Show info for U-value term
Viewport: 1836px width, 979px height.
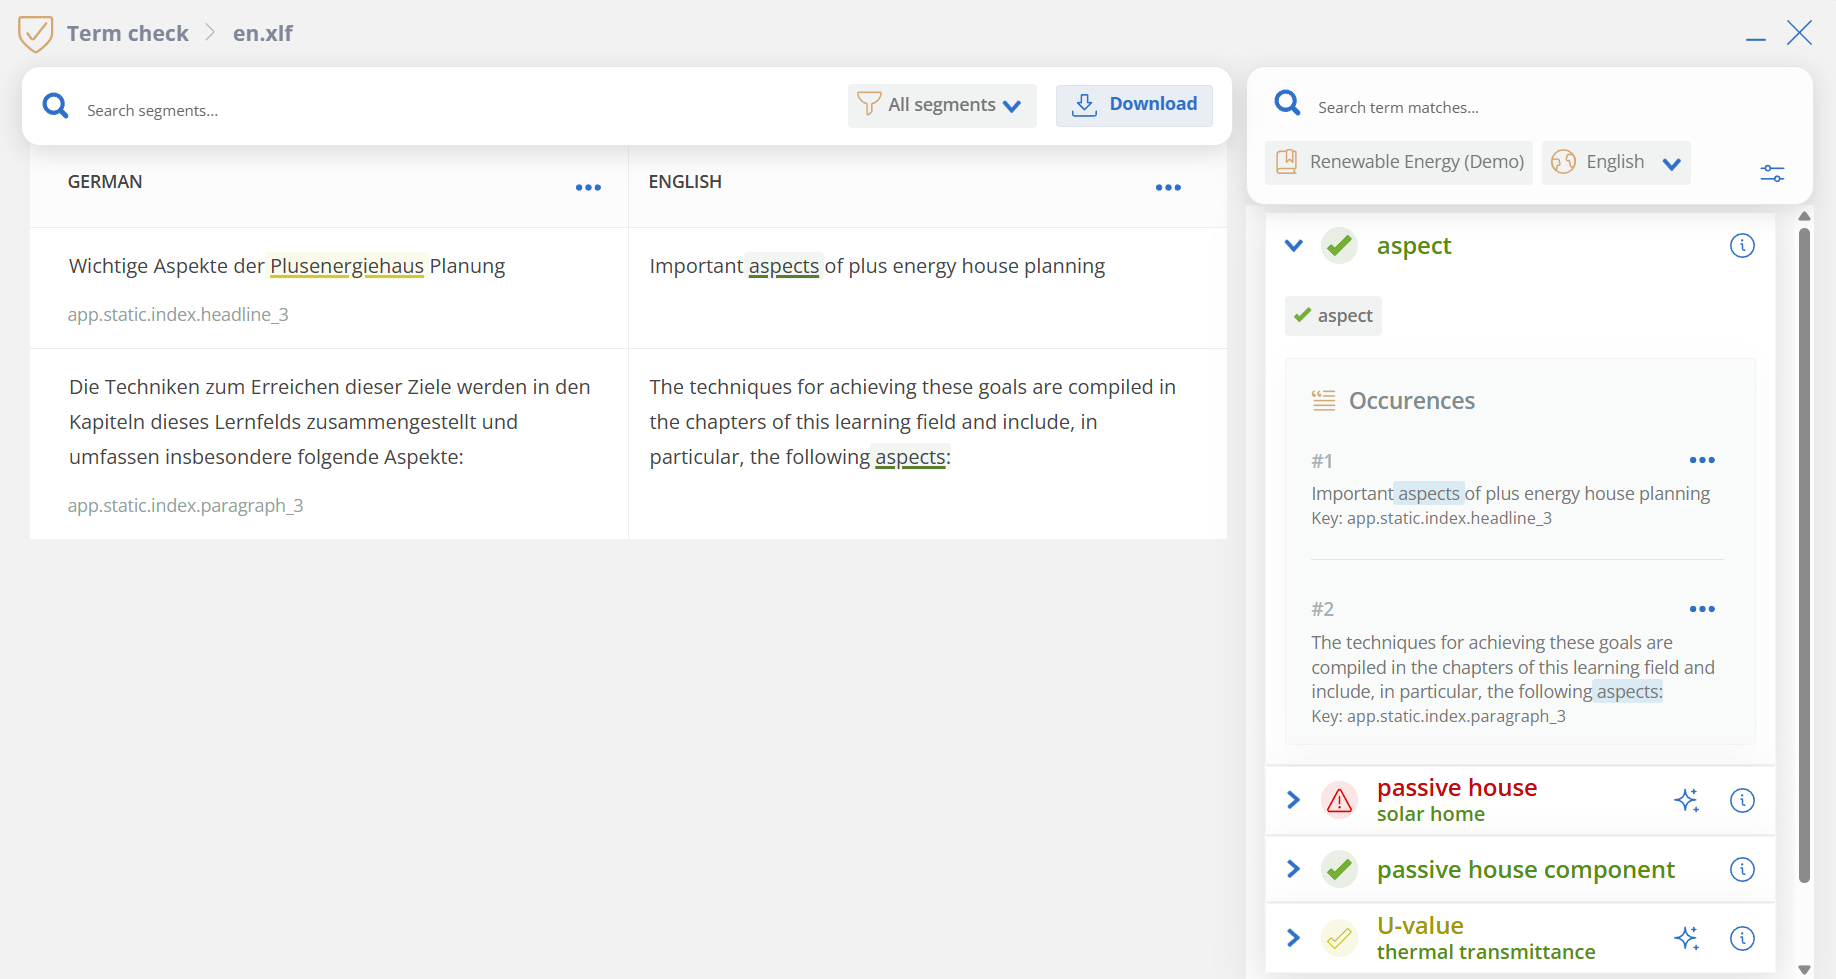point(1742,938)
